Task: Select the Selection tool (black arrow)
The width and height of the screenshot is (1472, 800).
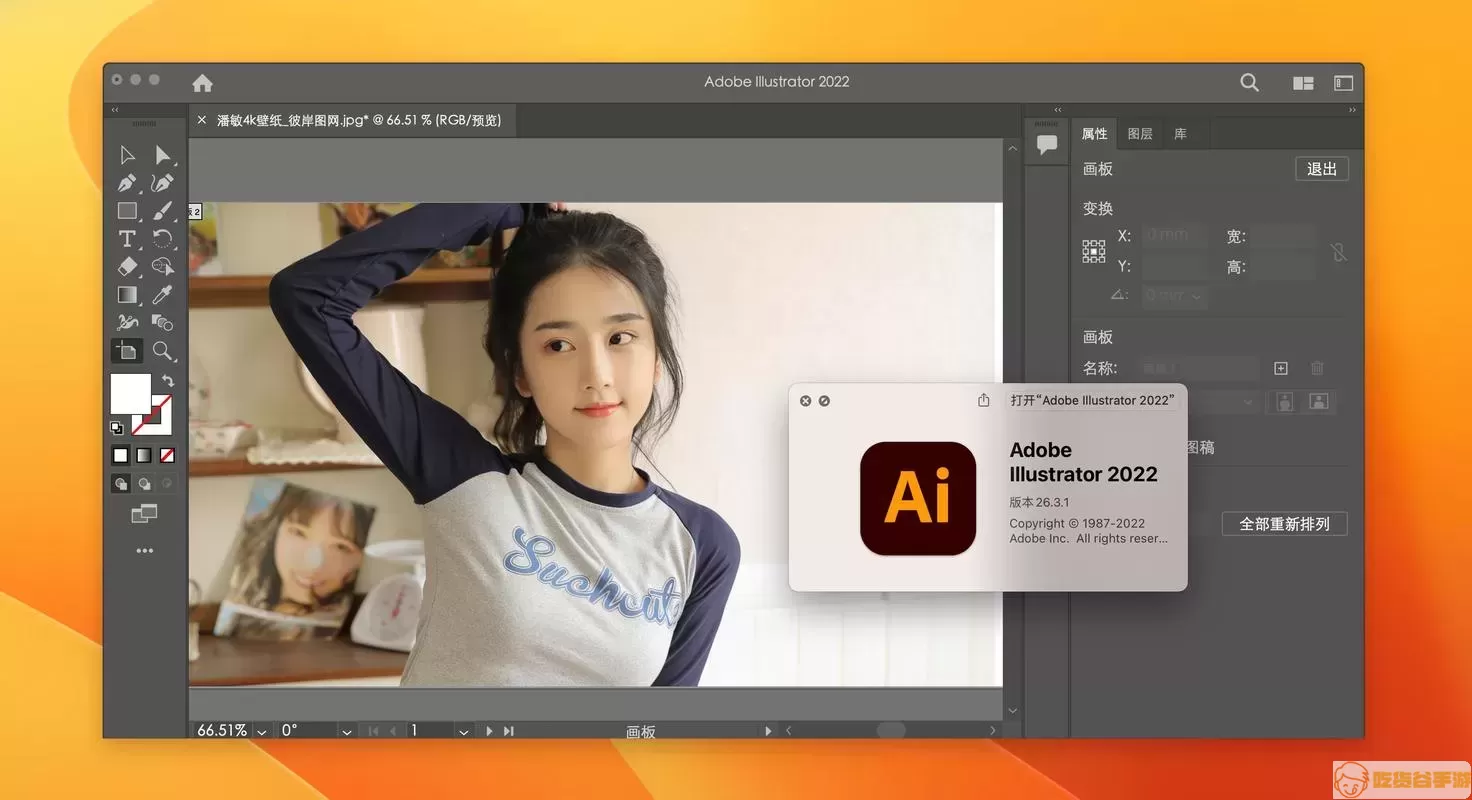Action: (127, 155)
